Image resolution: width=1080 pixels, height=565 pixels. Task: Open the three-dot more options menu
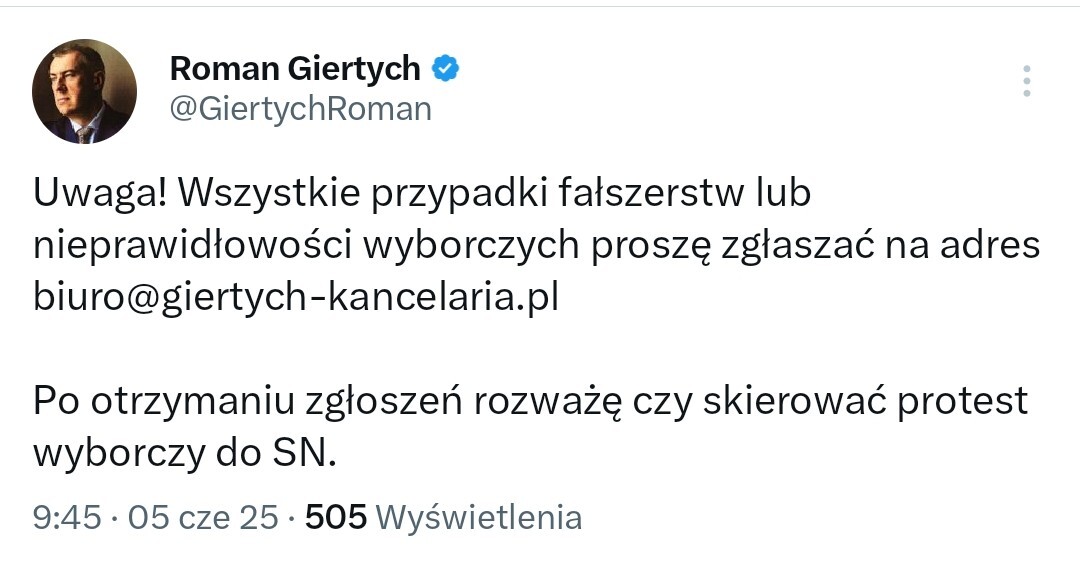(x=1026, y=81)
